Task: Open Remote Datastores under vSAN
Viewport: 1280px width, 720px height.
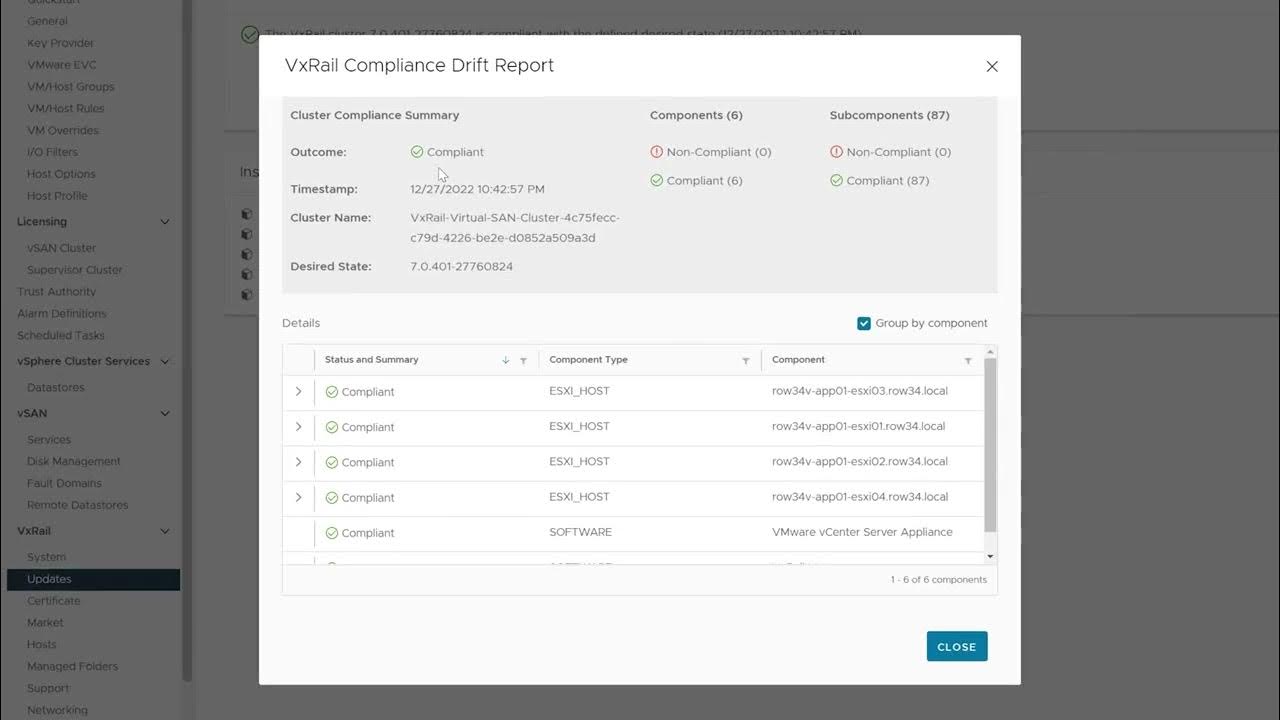Action: coord(78,505)
